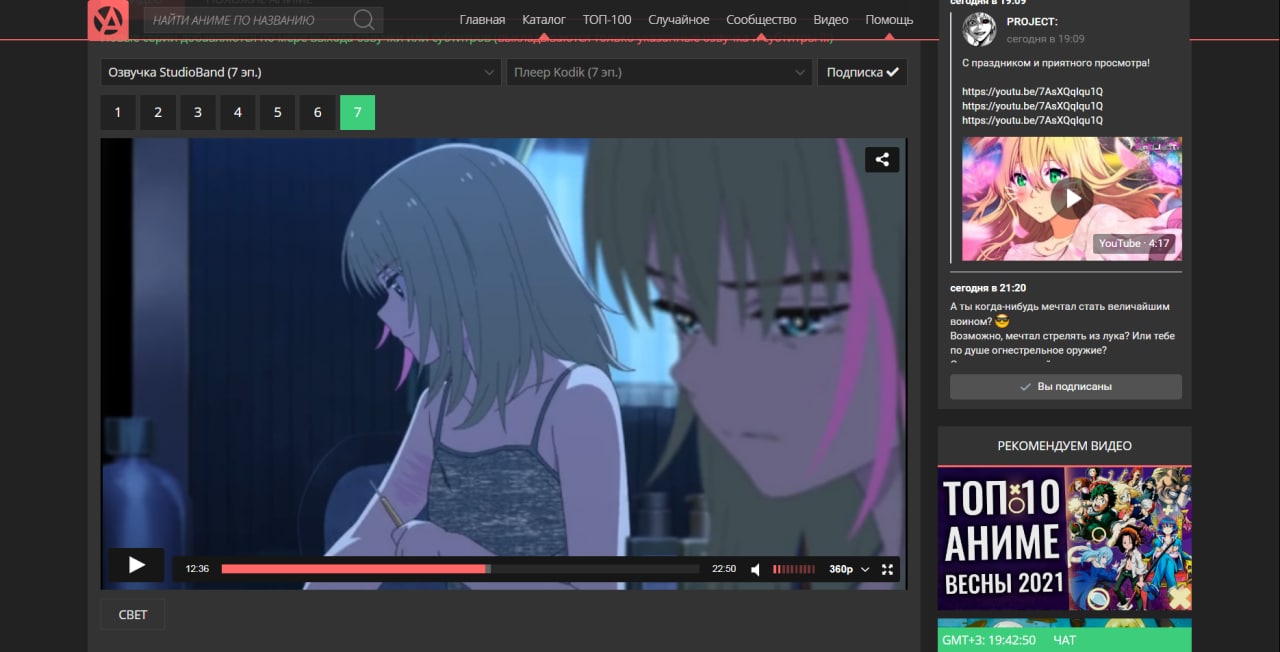Select episode 1
The height and width of the screenshot is (652, 1280).
point(118,112)
